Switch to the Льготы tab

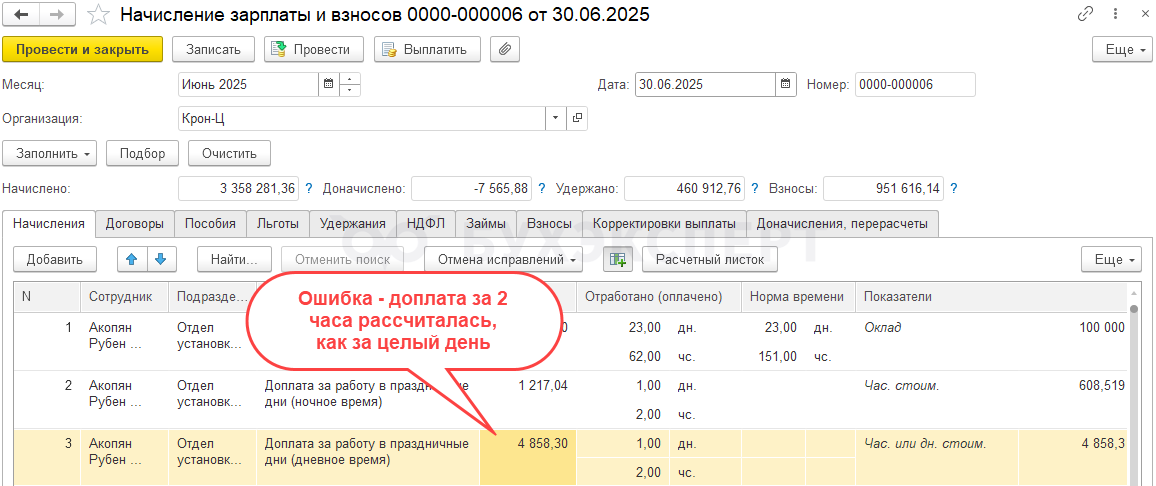coord(278,223)
